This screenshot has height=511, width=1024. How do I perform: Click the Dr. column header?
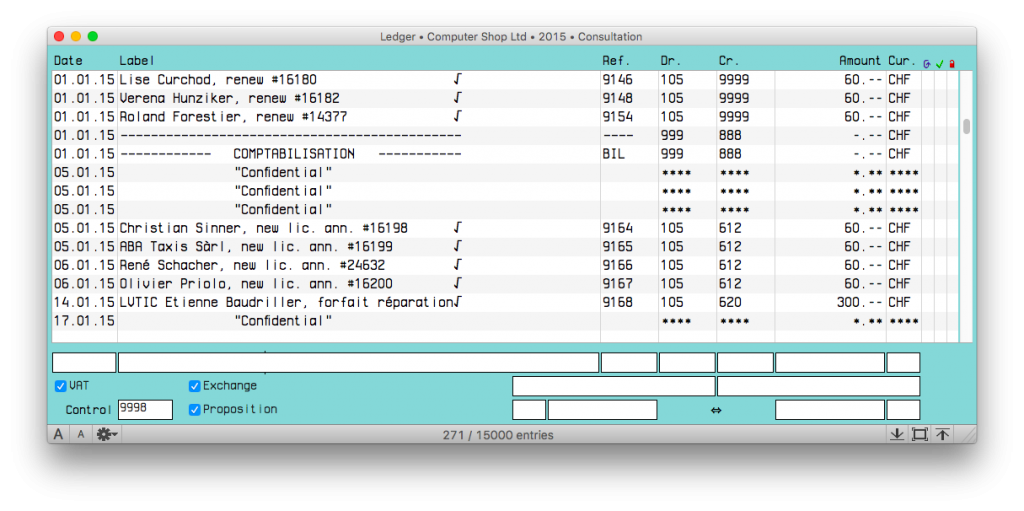(671, 61)
